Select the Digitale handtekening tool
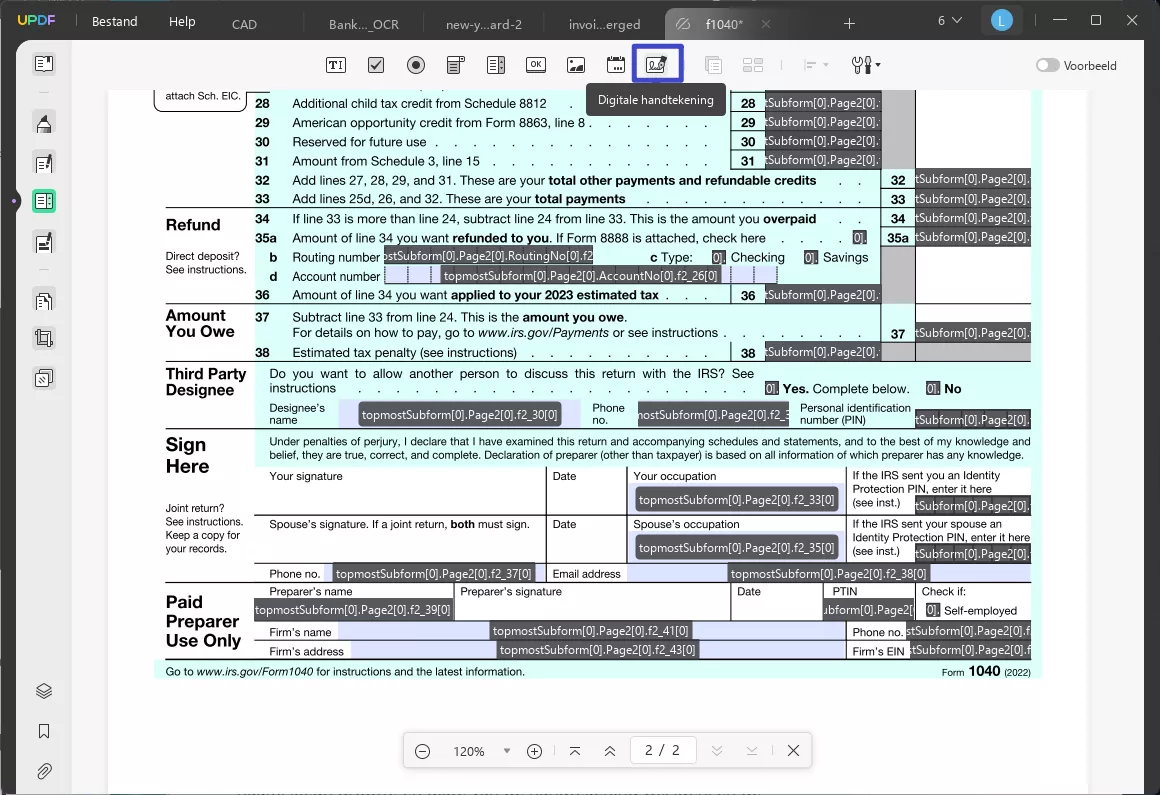This screenshot has height=795, width=1160. tap(657, 64)
